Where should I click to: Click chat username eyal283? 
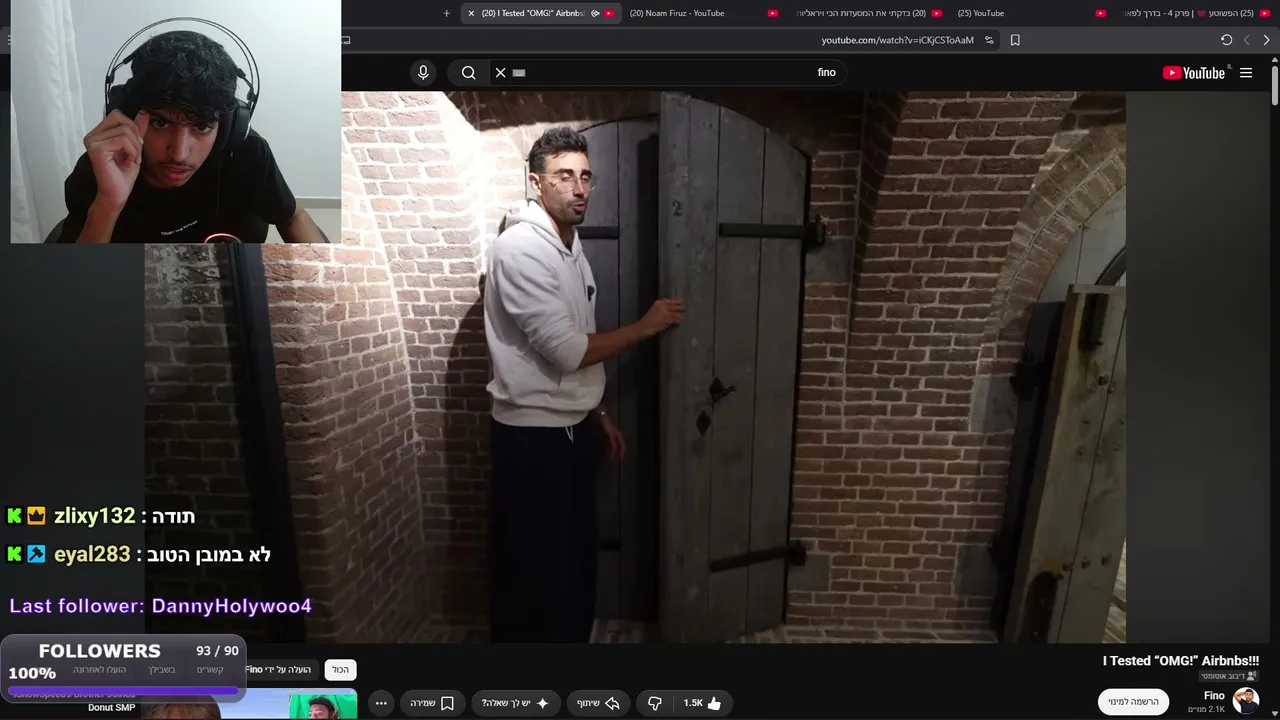tap(92, 554)
